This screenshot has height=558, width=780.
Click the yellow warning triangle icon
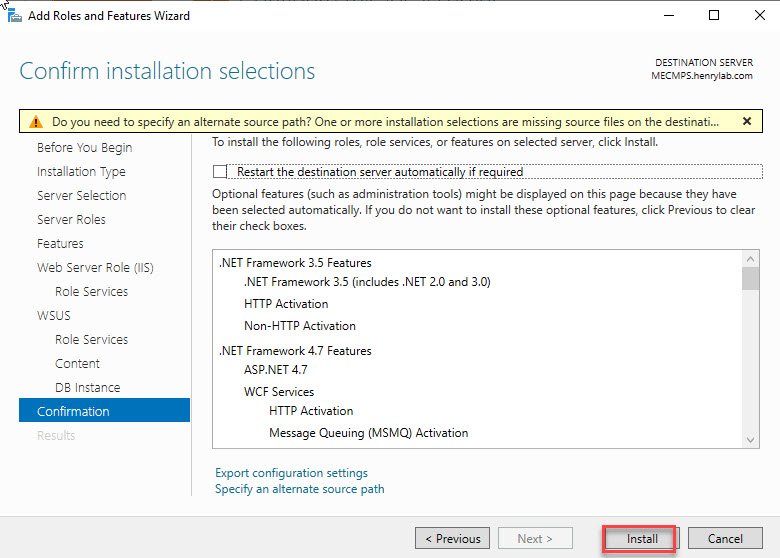(36, 122)
